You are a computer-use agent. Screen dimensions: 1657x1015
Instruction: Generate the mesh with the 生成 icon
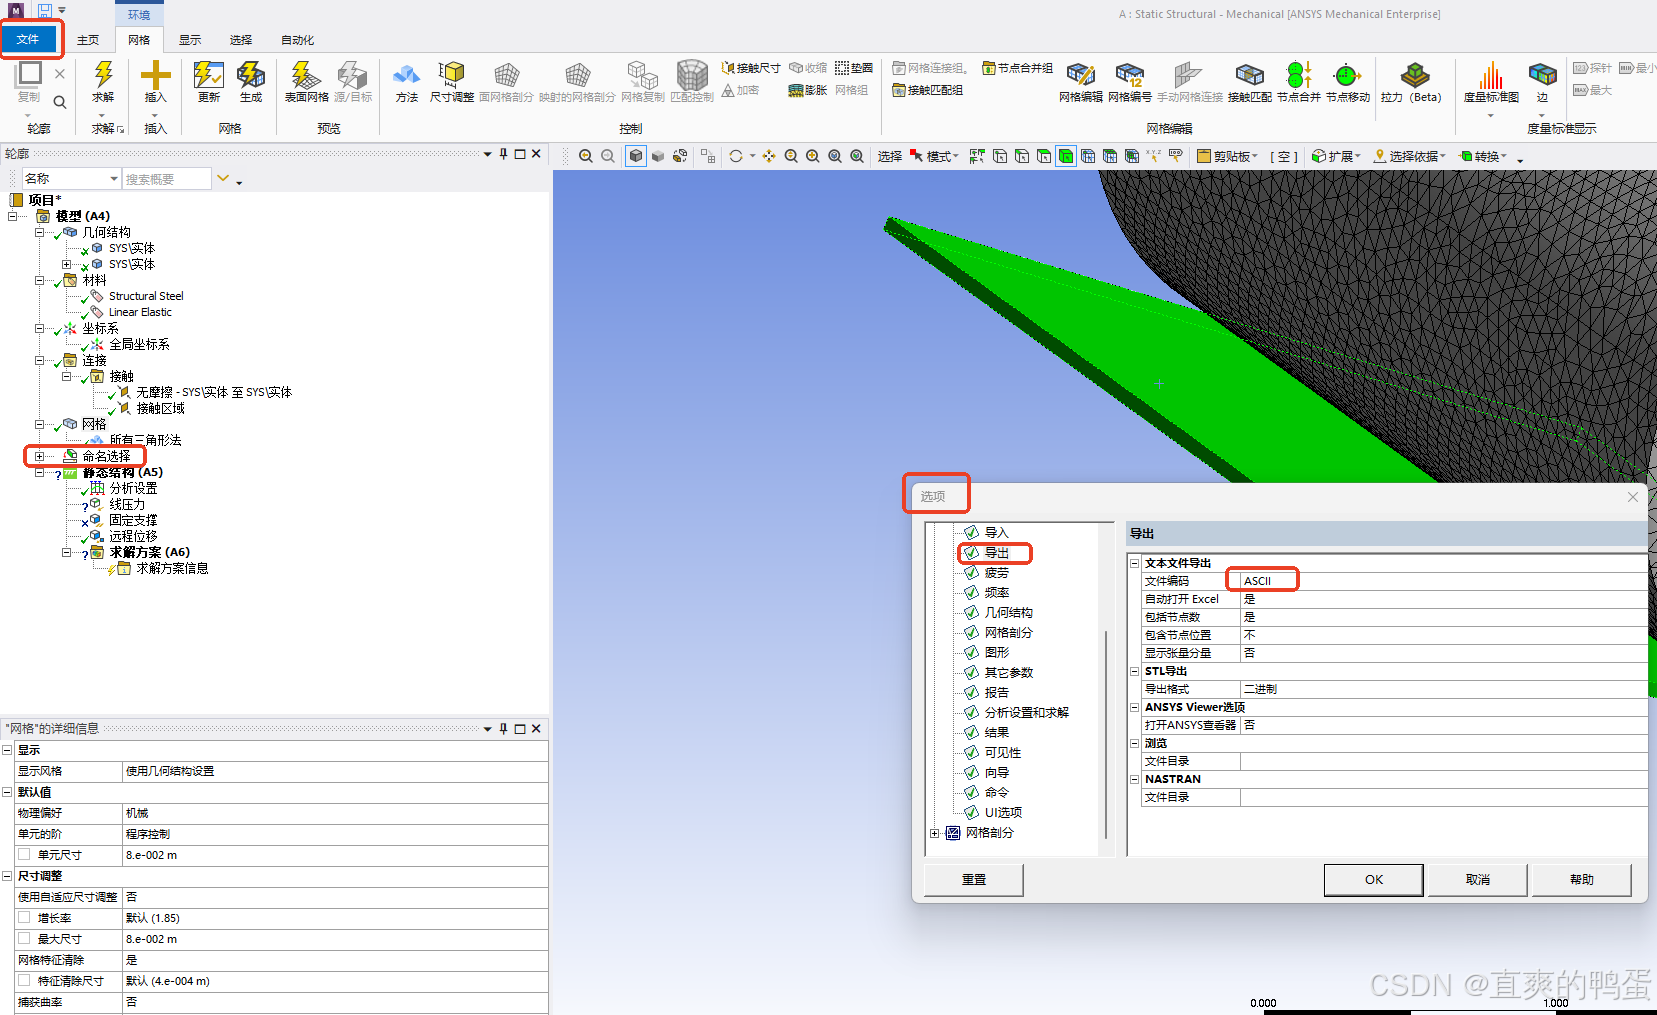pos(251,82)
